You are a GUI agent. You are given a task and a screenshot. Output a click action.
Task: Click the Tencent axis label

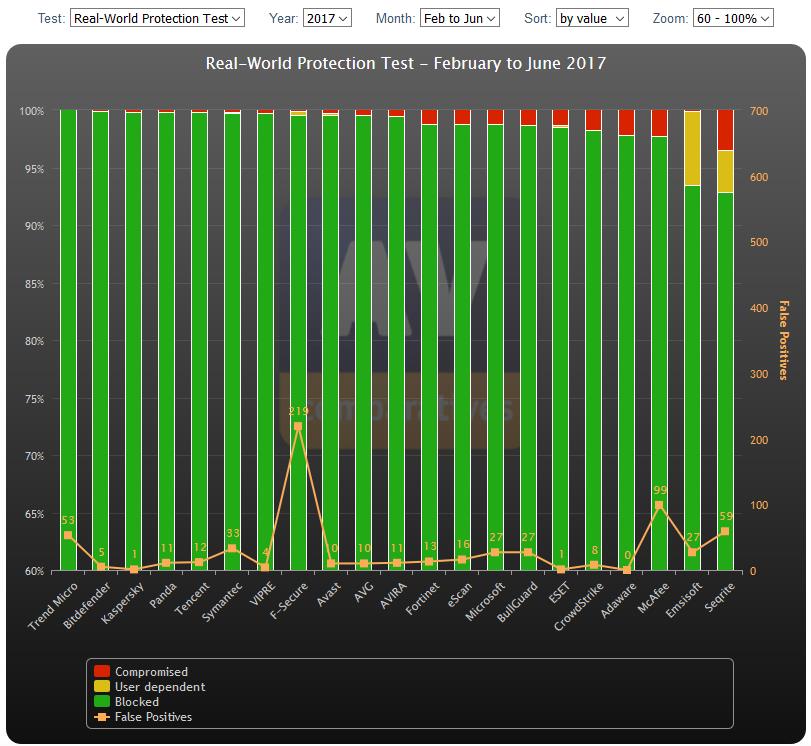click(x=192, y=599)
